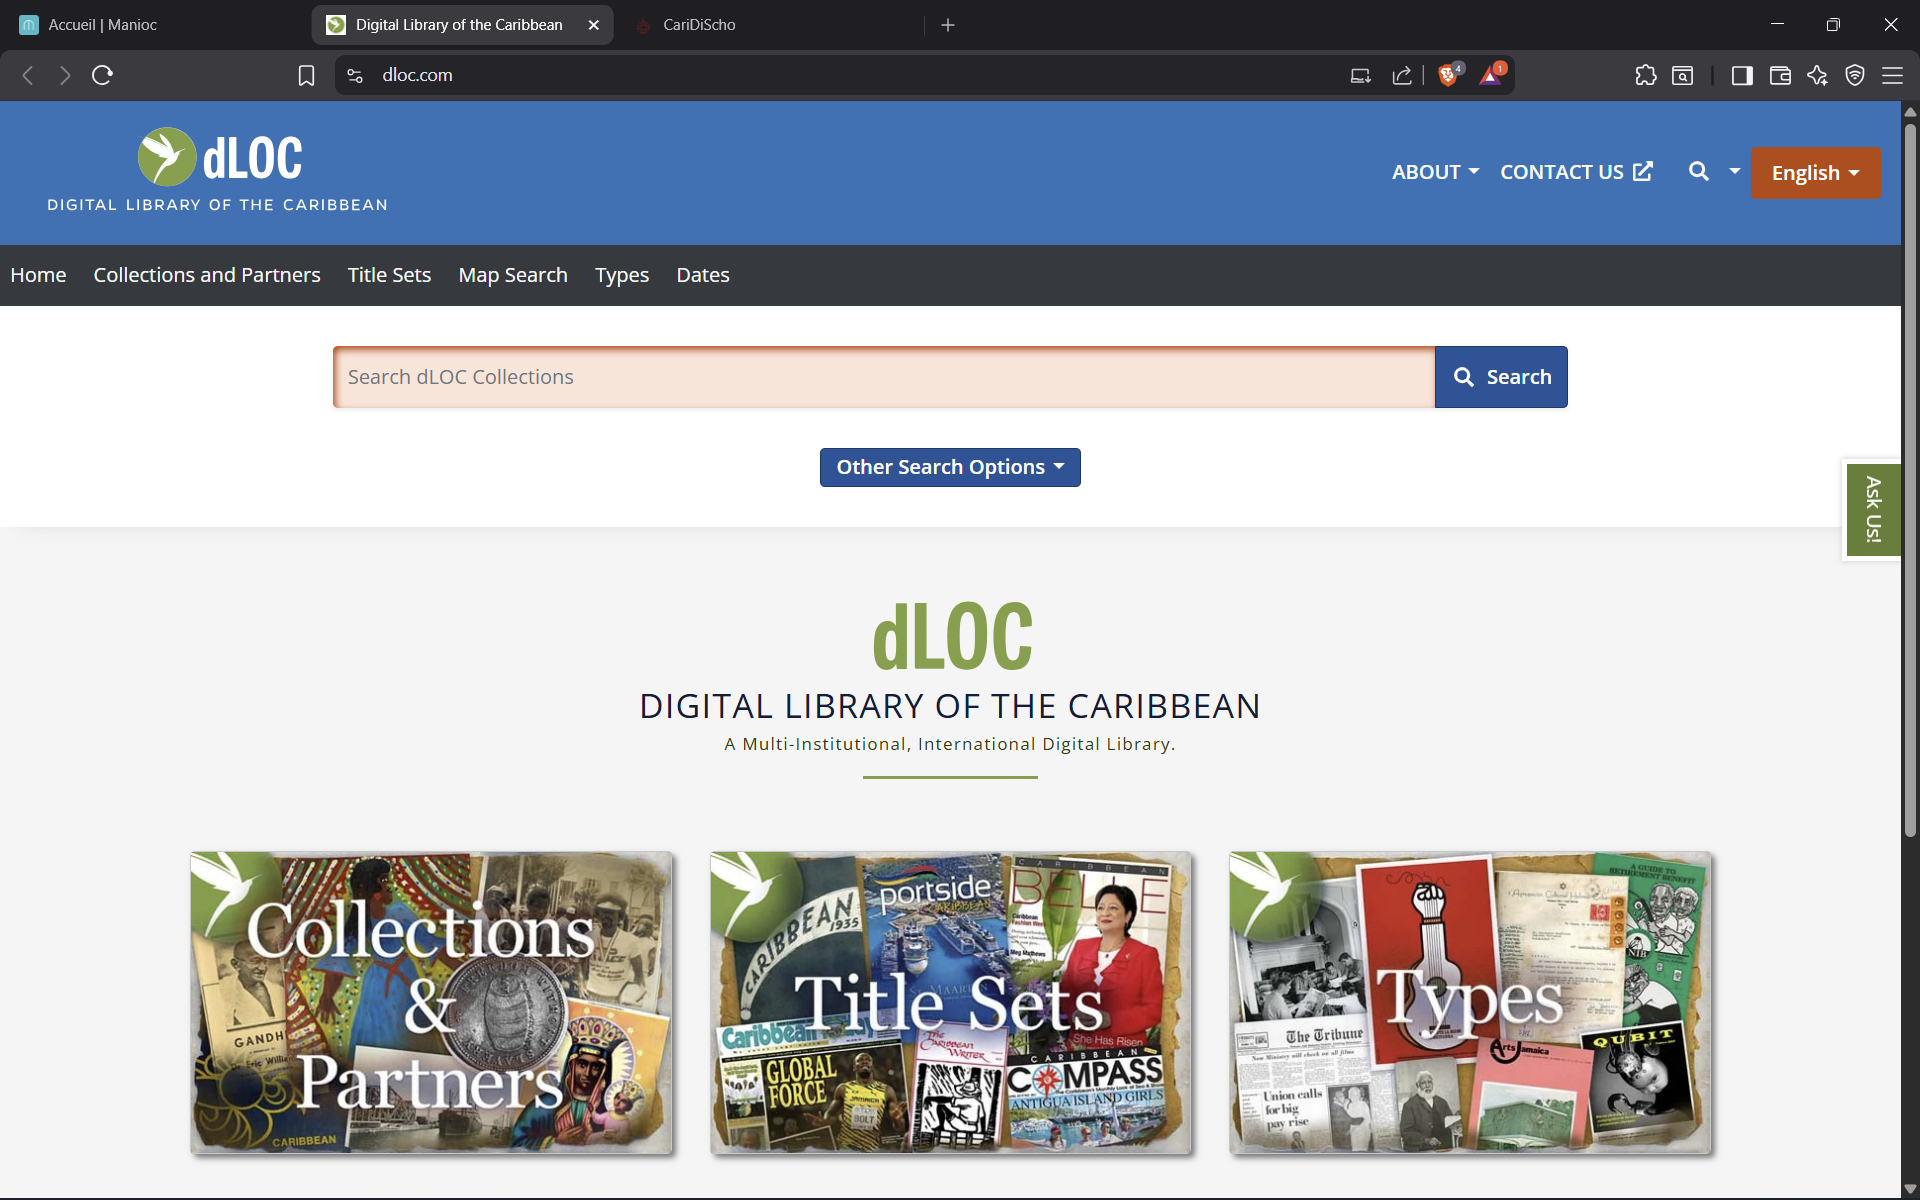
Task: Expand the ABOUT menu
Action: [1434, 172]
